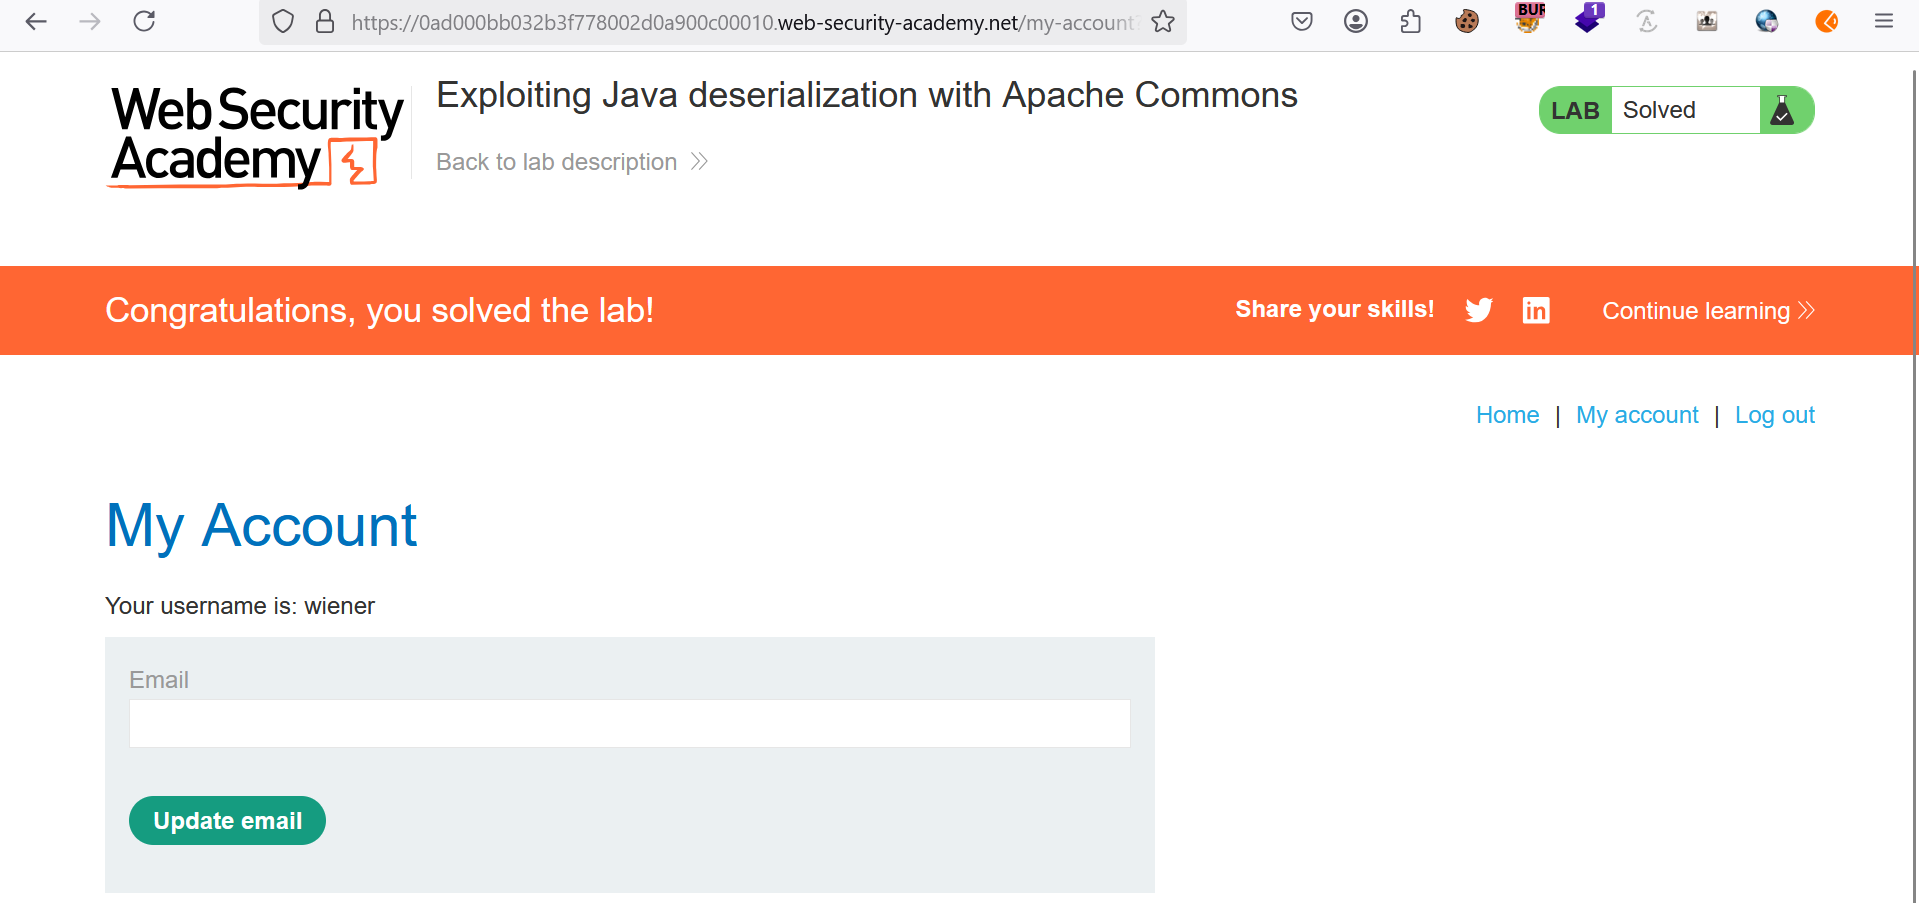Open Back to lab description link
This screenshot has height=903, width=1919.
[x=572, y=162]
